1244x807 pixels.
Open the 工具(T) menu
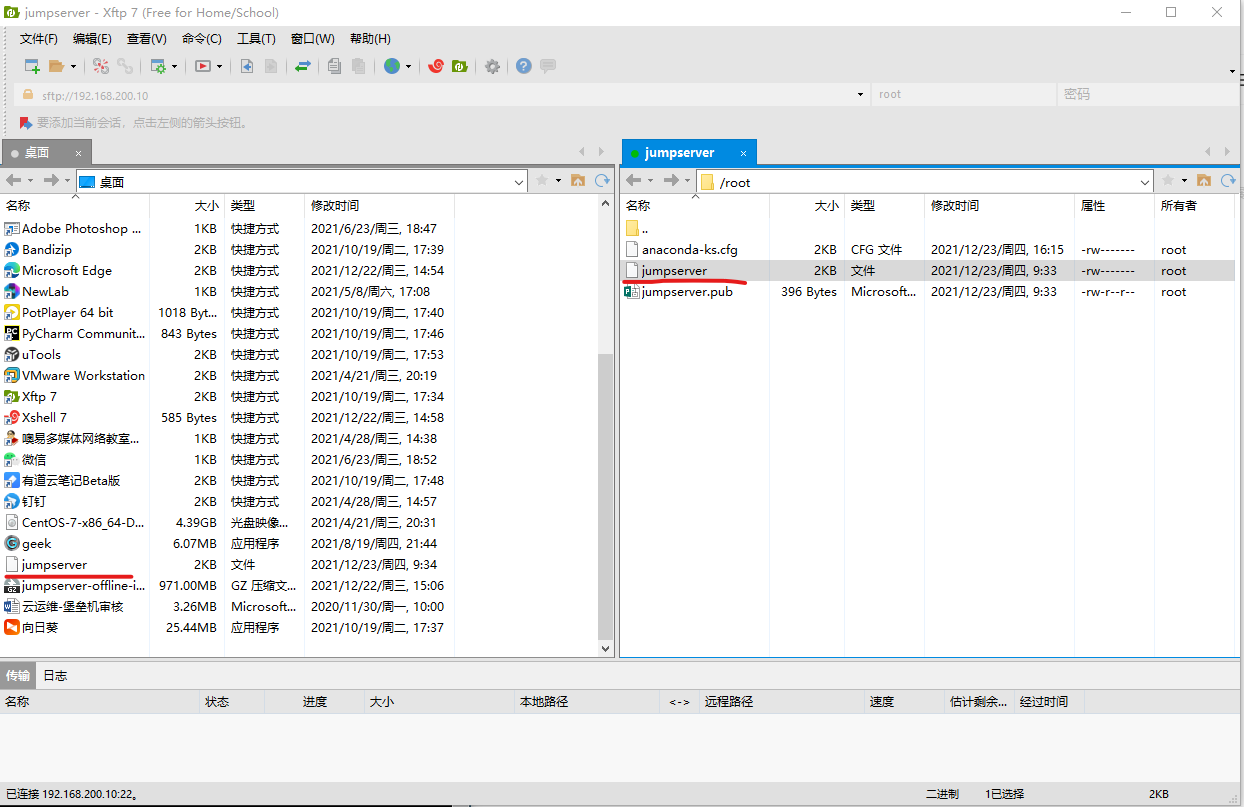point(256,39)
